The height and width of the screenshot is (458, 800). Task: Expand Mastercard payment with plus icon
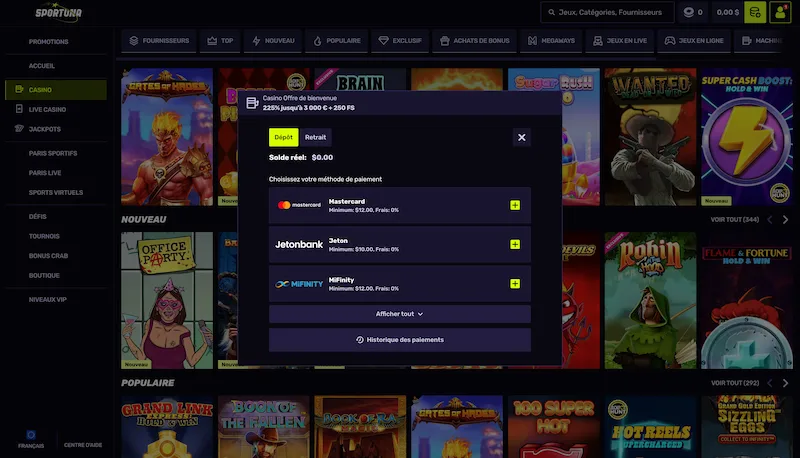pyautogui.click(x=515, y=205)
